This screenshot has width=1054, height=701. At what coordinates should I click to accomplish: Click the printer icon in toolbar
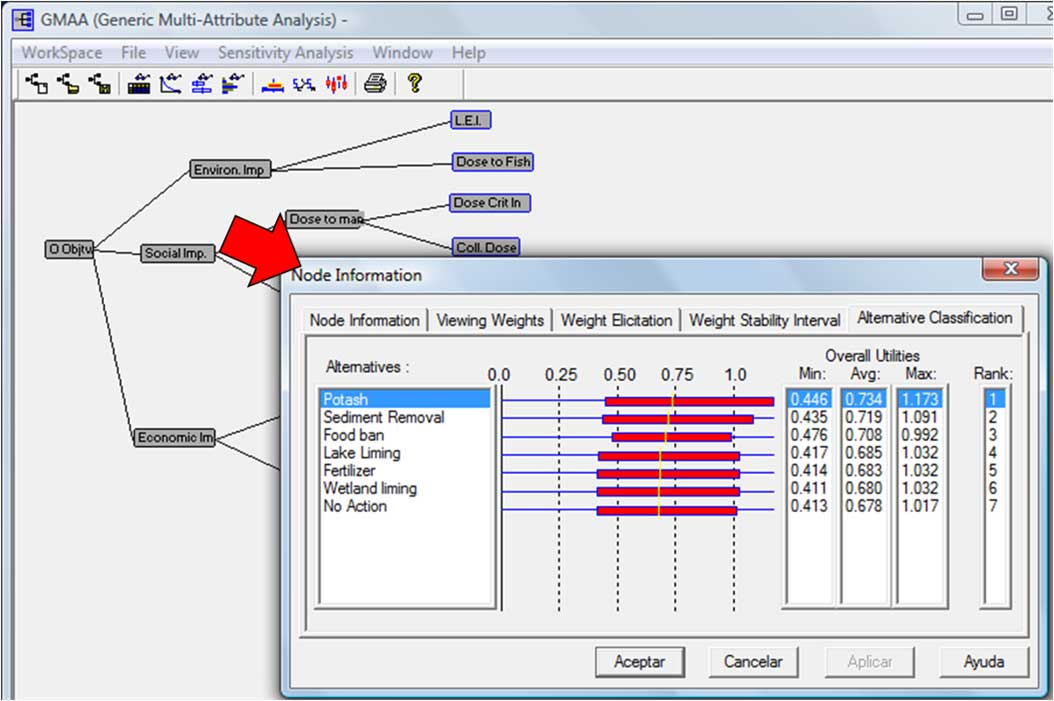[x=375, y=85]
